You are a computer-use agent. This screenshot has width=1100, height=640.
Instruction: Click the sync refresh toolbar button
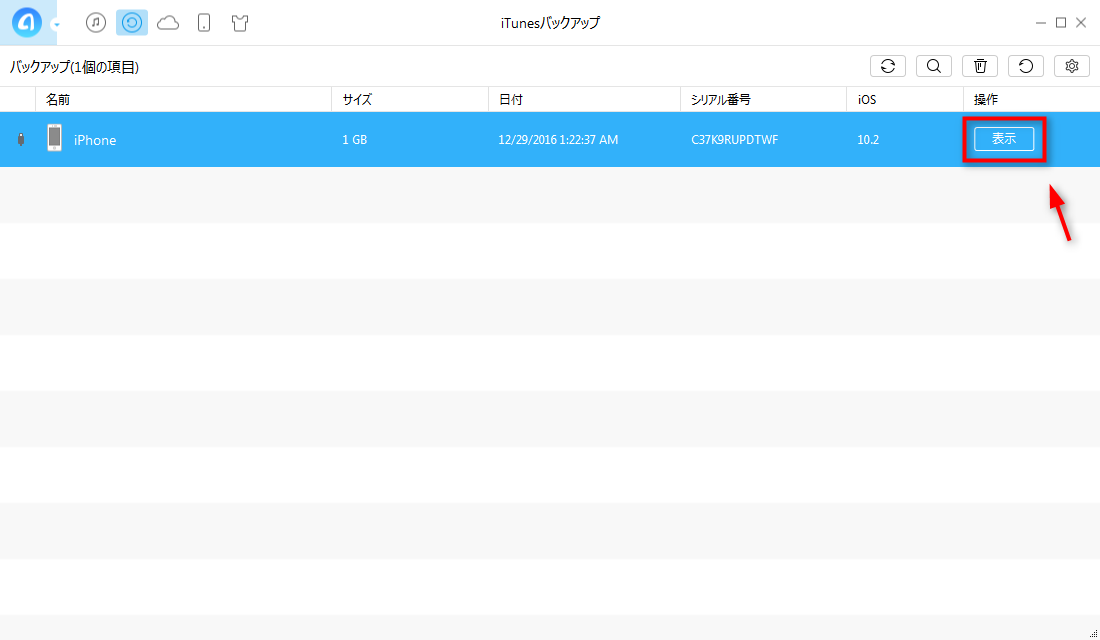pos(887,66)
